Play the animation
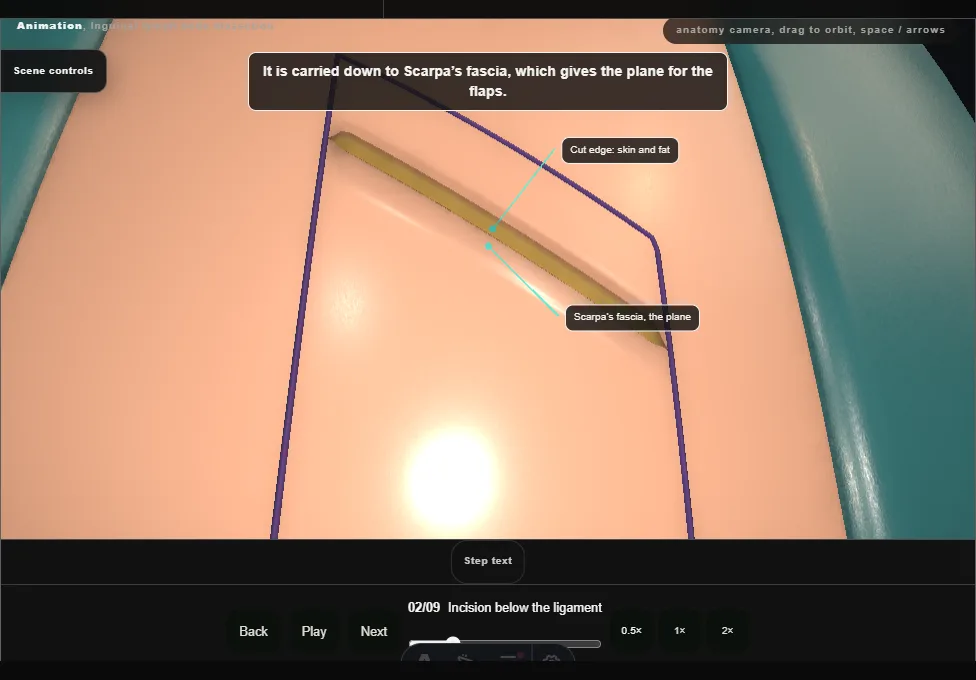 pos(314,631)
